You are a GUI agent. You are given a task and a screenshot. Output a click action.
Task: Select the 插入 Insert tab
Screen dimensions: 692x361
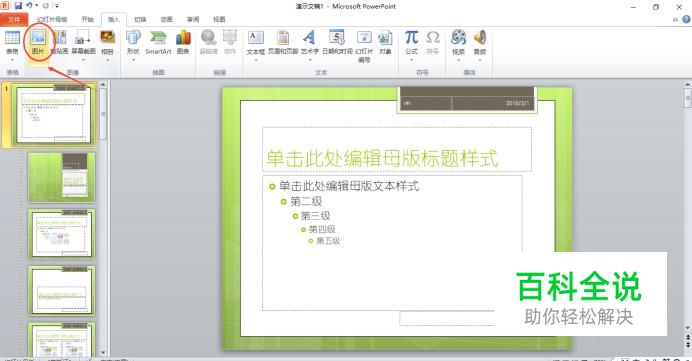(x=113, y=19)
